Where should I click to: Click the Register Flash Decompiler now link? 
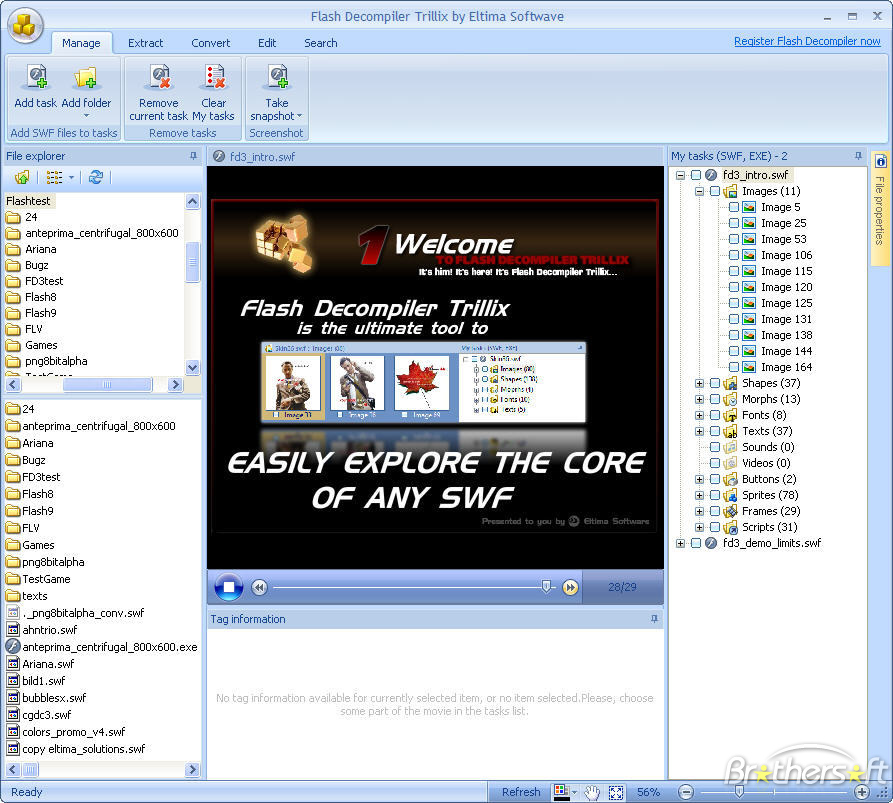pyautogui.click(x=807, y=41)
